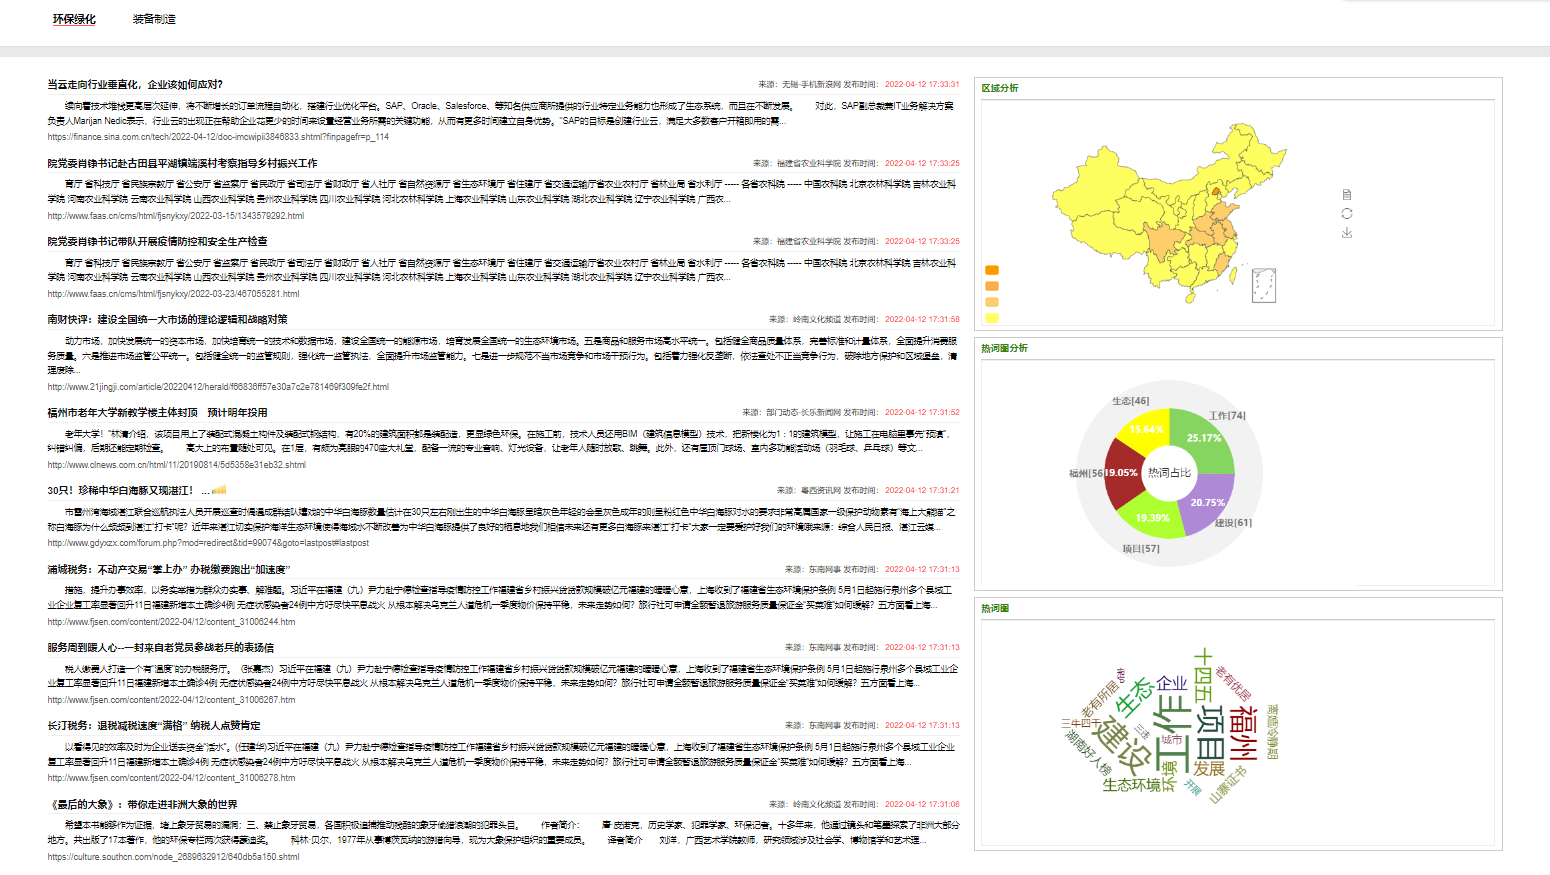Click the fjsen.com URL ending 31006244.htm

(171, 622)
